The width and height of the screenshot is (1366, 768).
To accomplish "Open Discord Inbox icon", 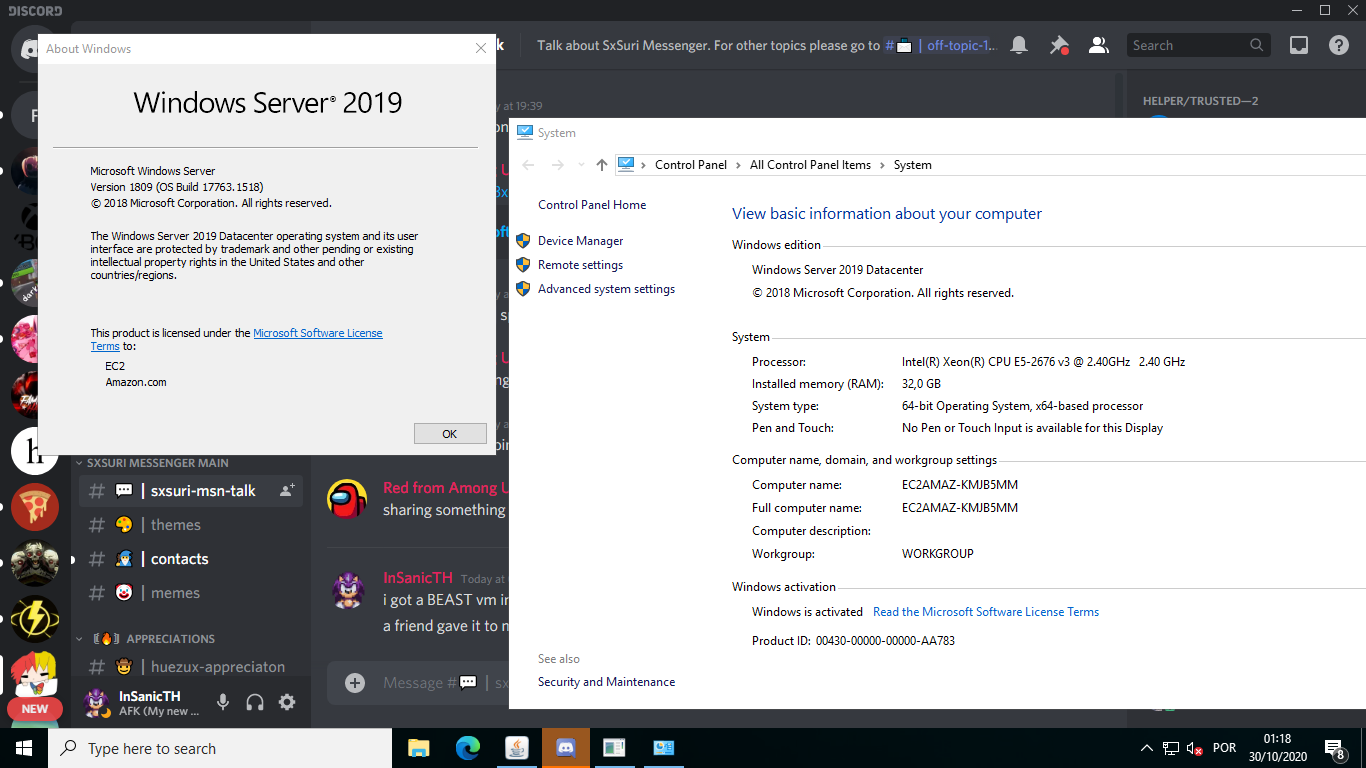I will click(1299, 45).
